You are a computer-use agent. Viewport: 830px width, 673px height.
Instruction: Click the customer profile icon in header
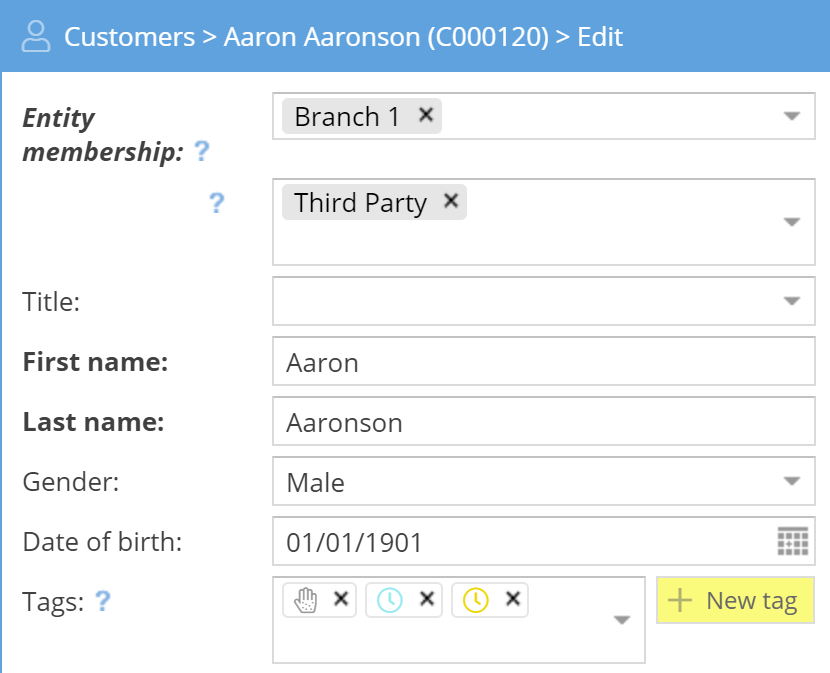(x=36, y=37)
